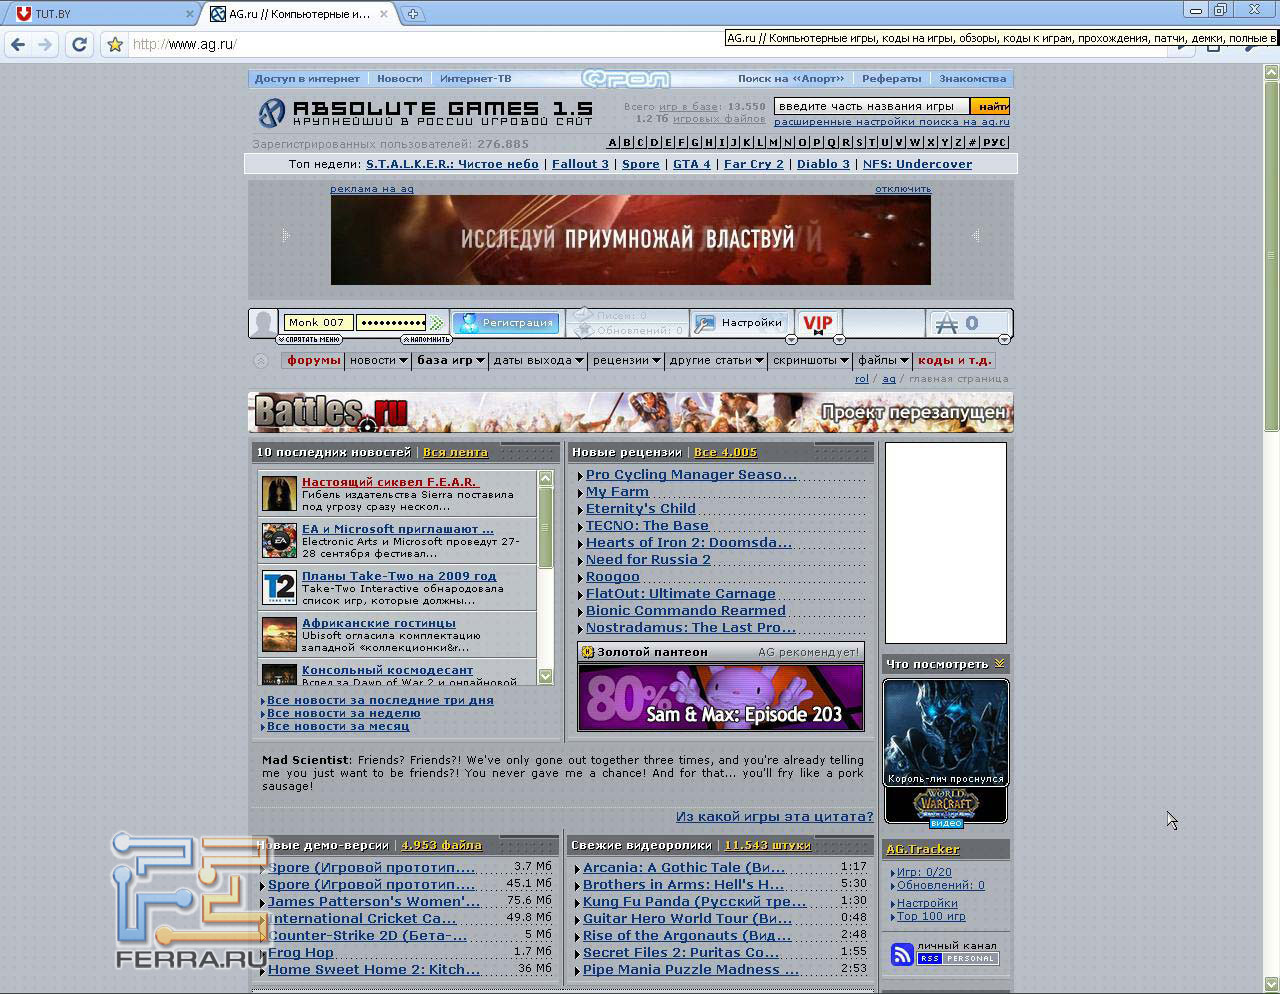1280x994 pixels.
Task: Expand the 'новости' dropdown menu
Action: pos(377,360)
